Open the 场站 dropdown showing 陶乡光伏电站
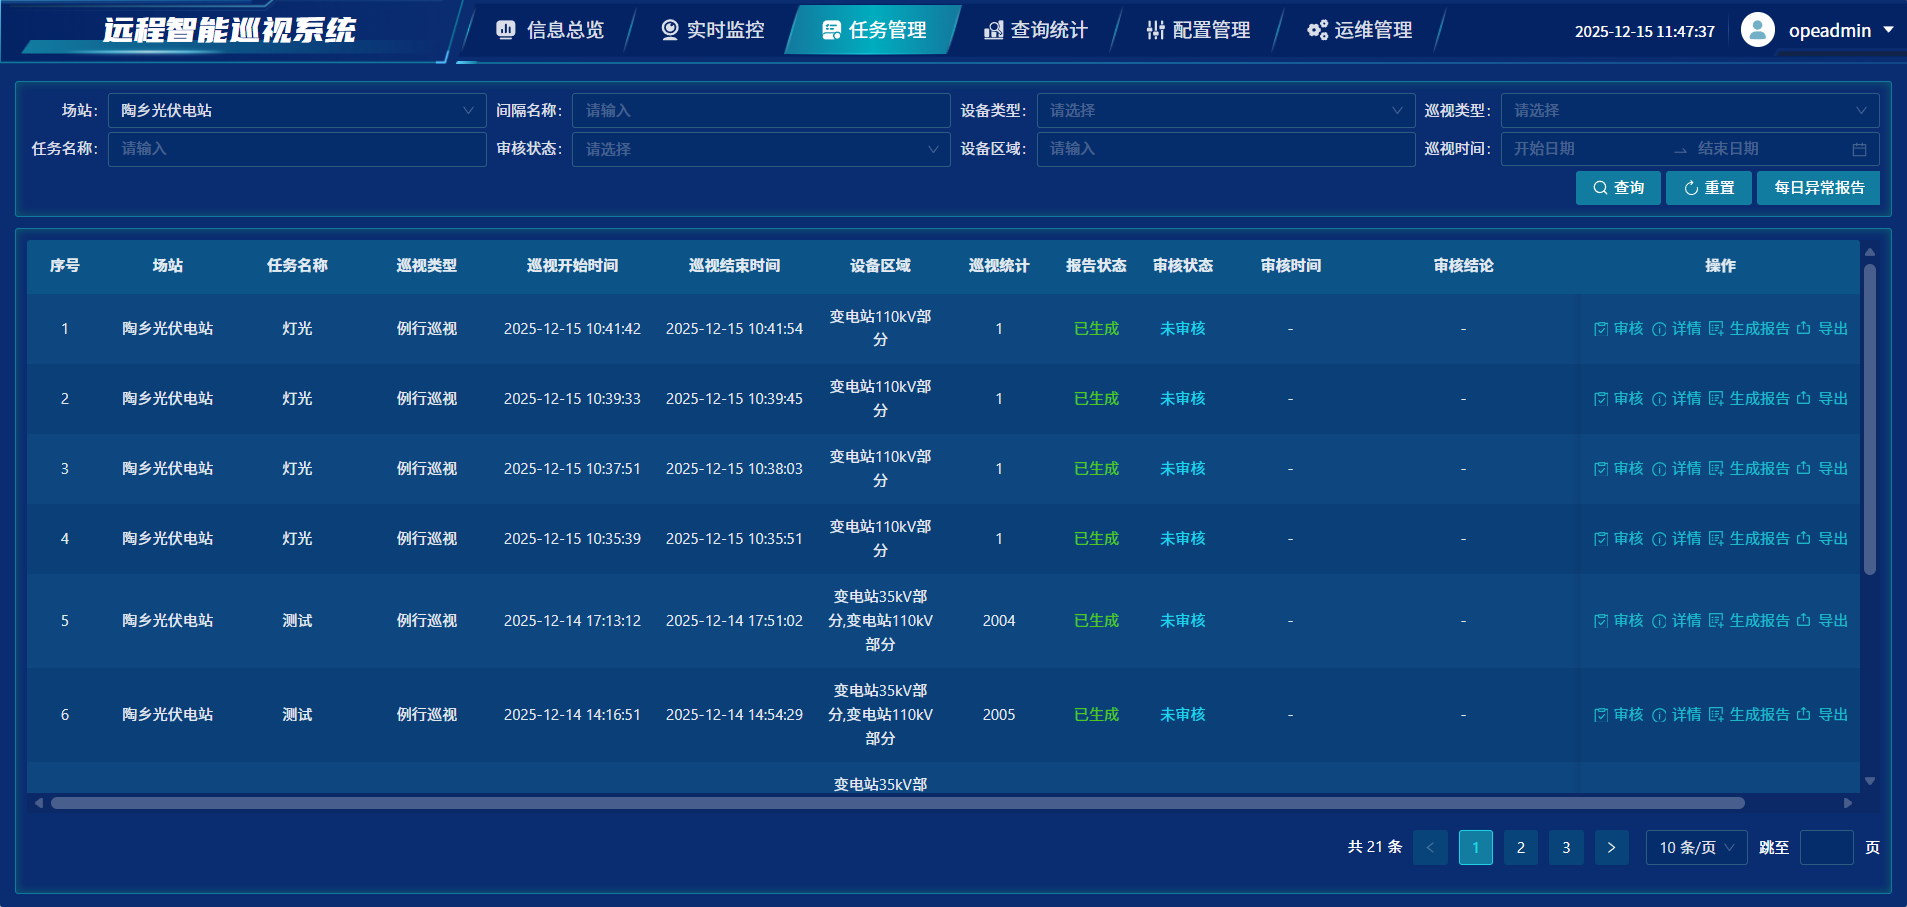Image resolution: width=1907 pixels, height=907 pixels. 297,110
